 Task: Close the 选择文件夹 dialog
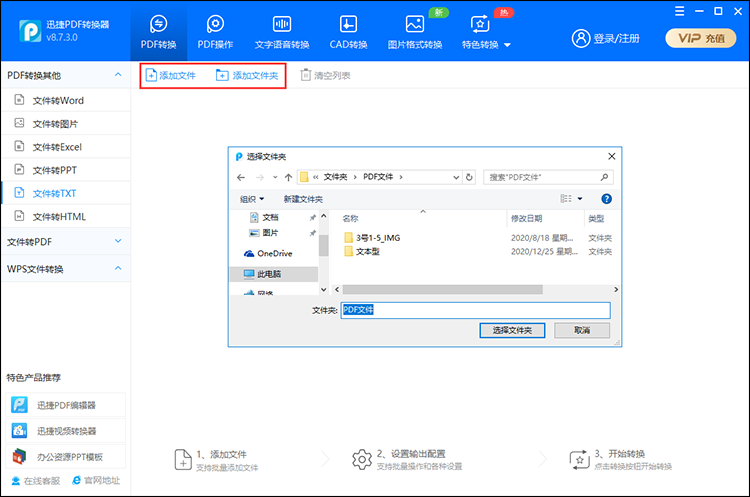pos(611,156)
